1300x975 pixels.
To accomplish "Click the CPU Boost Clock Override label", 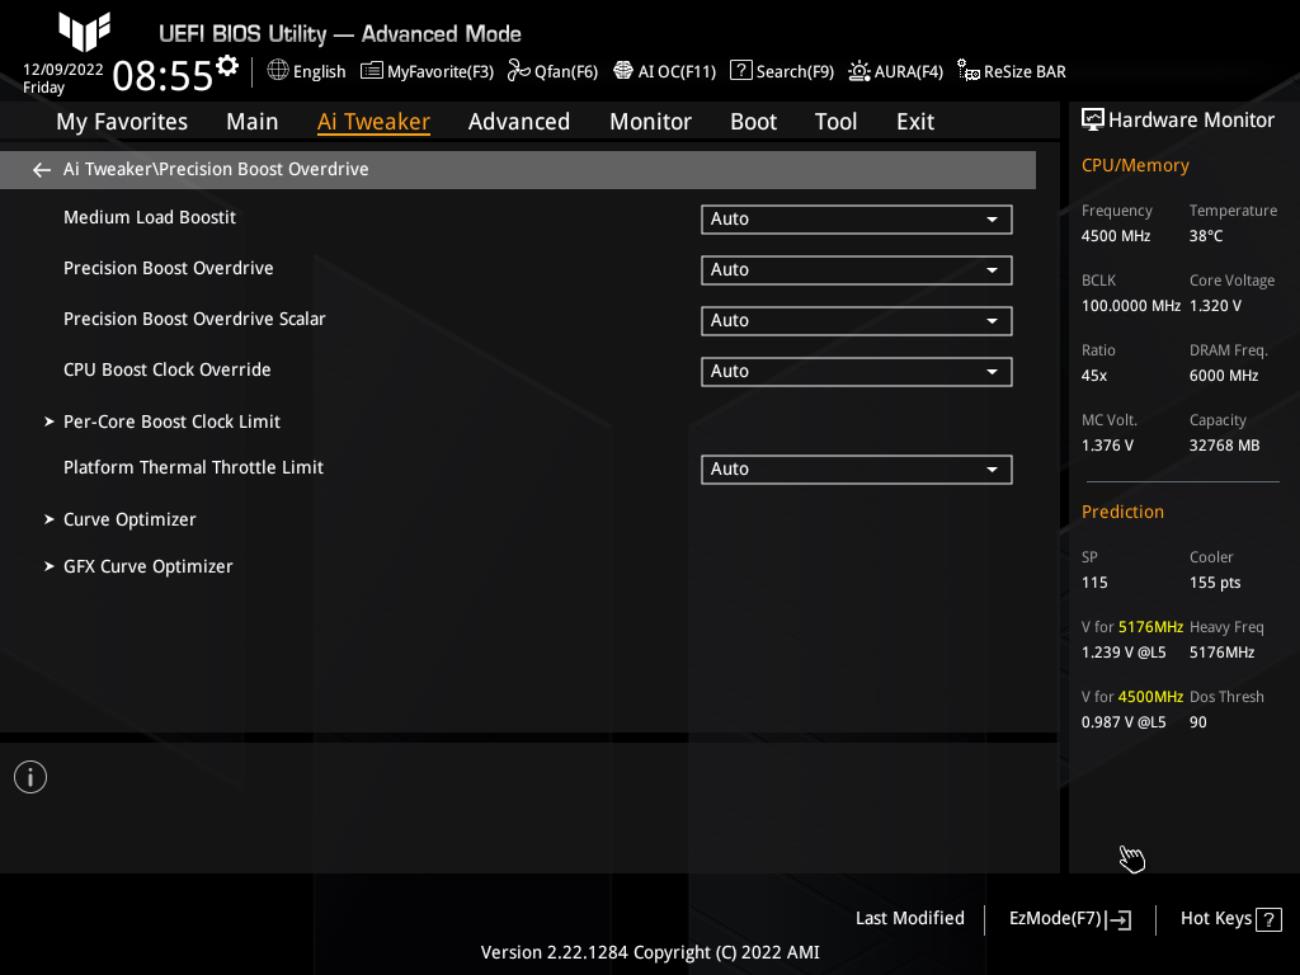I will (167, 370).
